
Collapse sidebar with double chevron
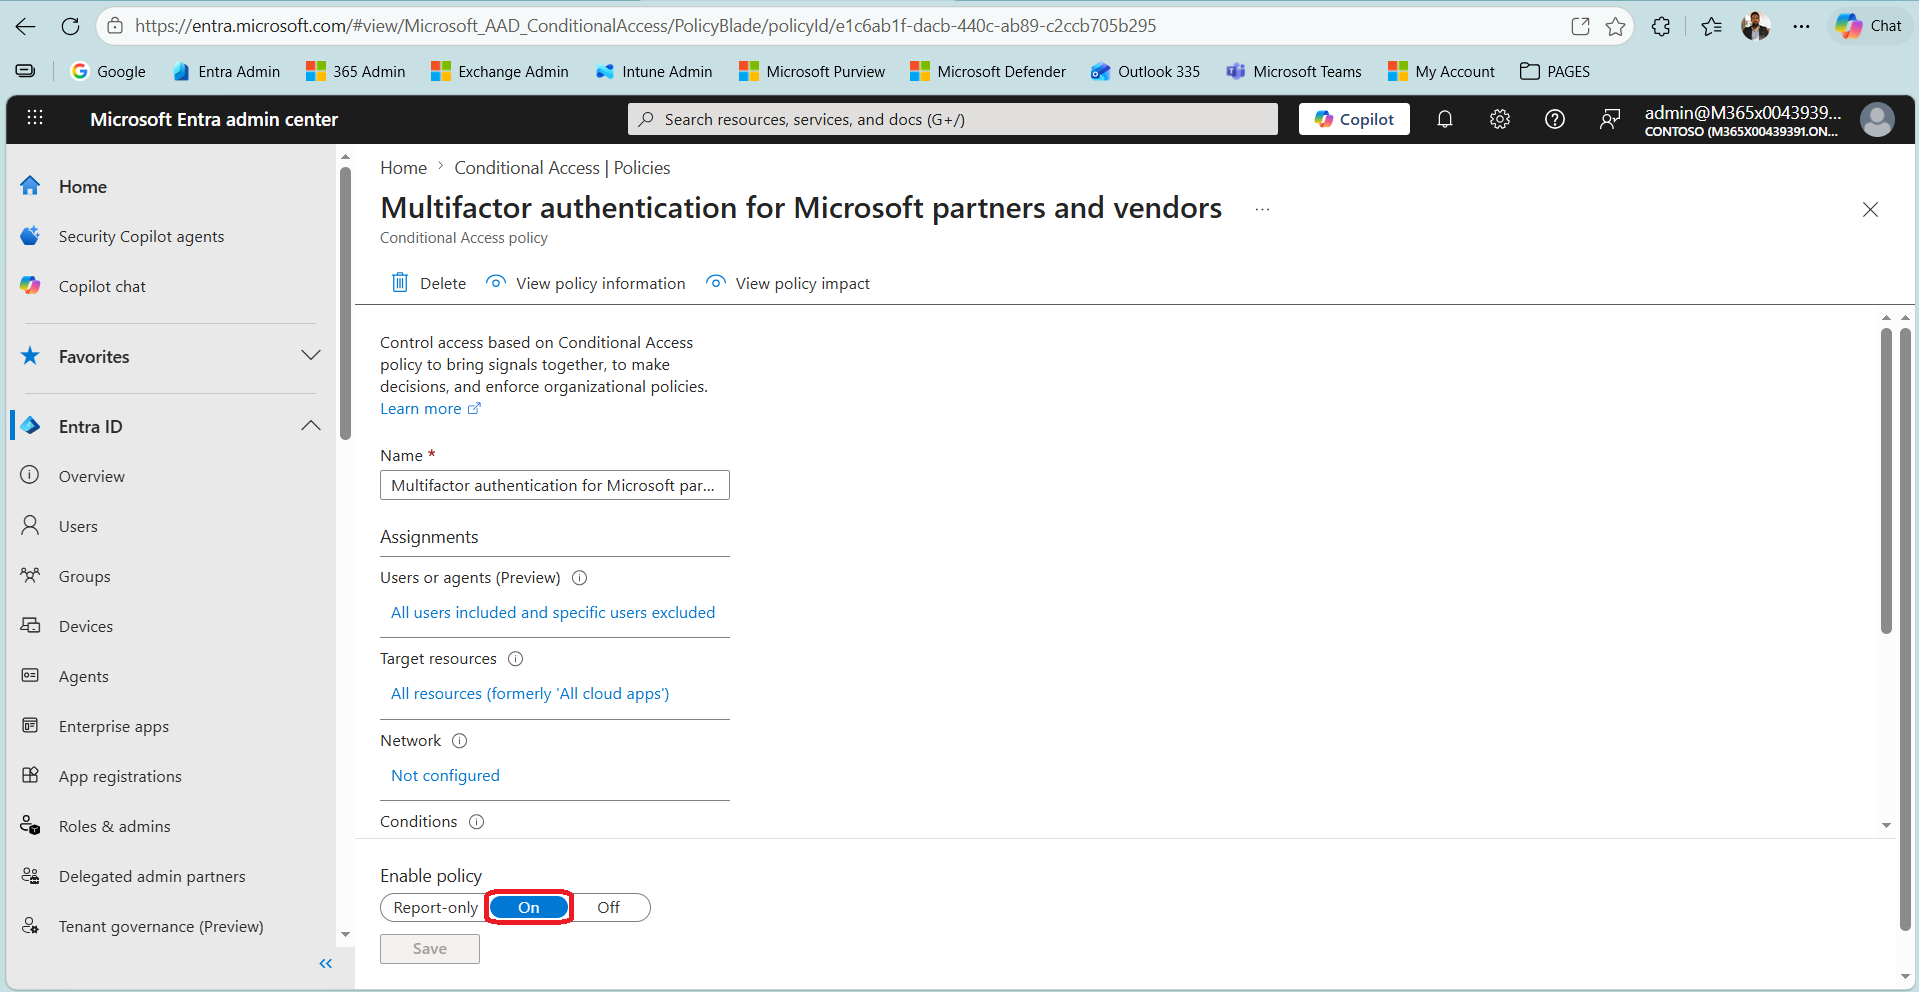(325, 963)
